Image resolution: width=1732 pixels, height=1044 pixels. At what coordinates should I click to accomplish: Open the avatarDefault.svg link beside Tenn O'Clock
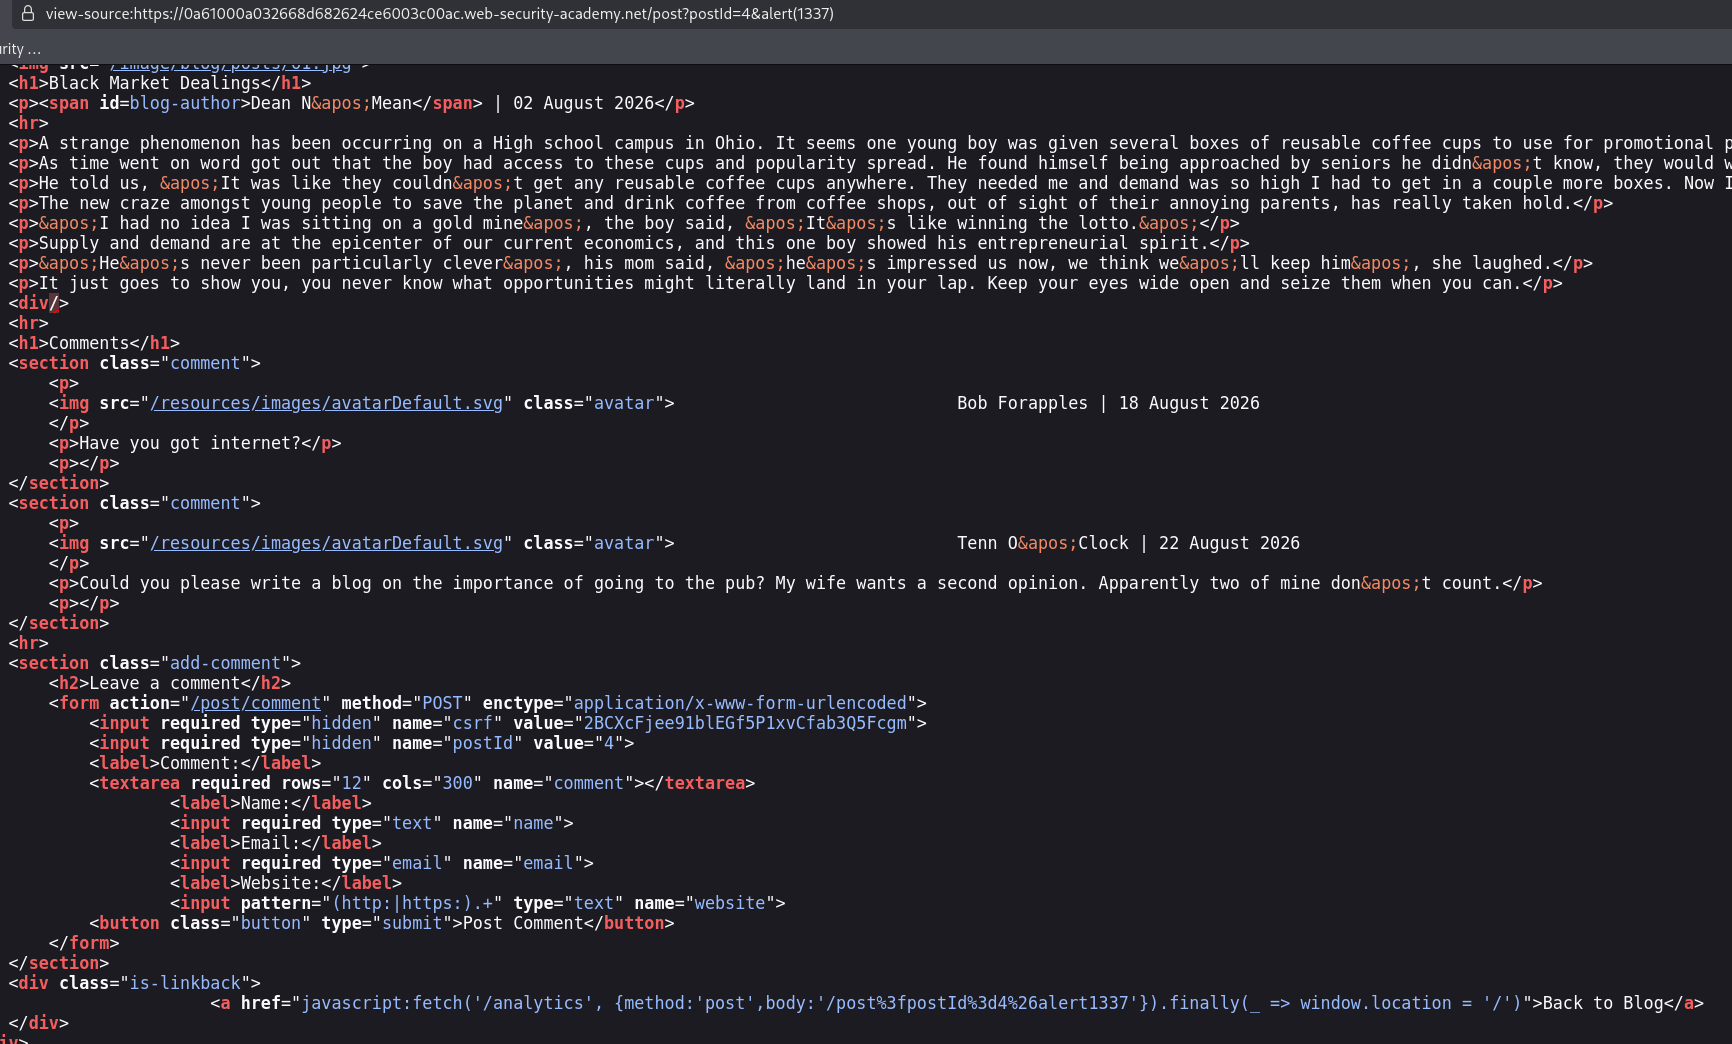click(326, 543)
